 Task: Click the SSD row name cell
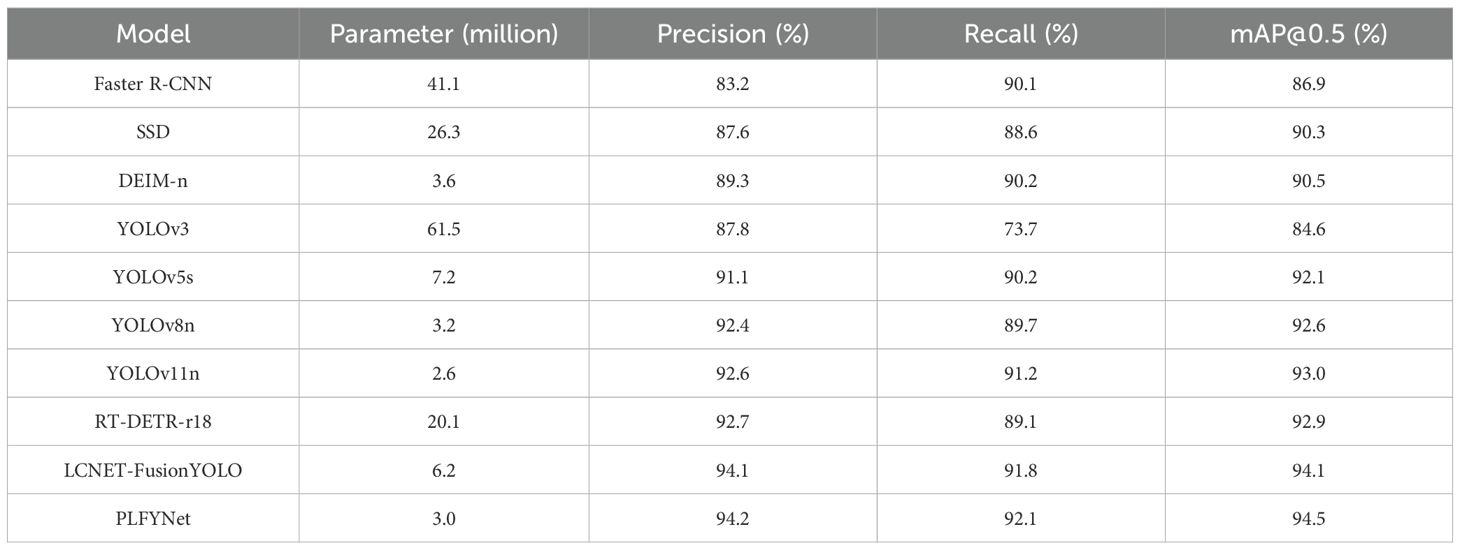coord(153,132)
